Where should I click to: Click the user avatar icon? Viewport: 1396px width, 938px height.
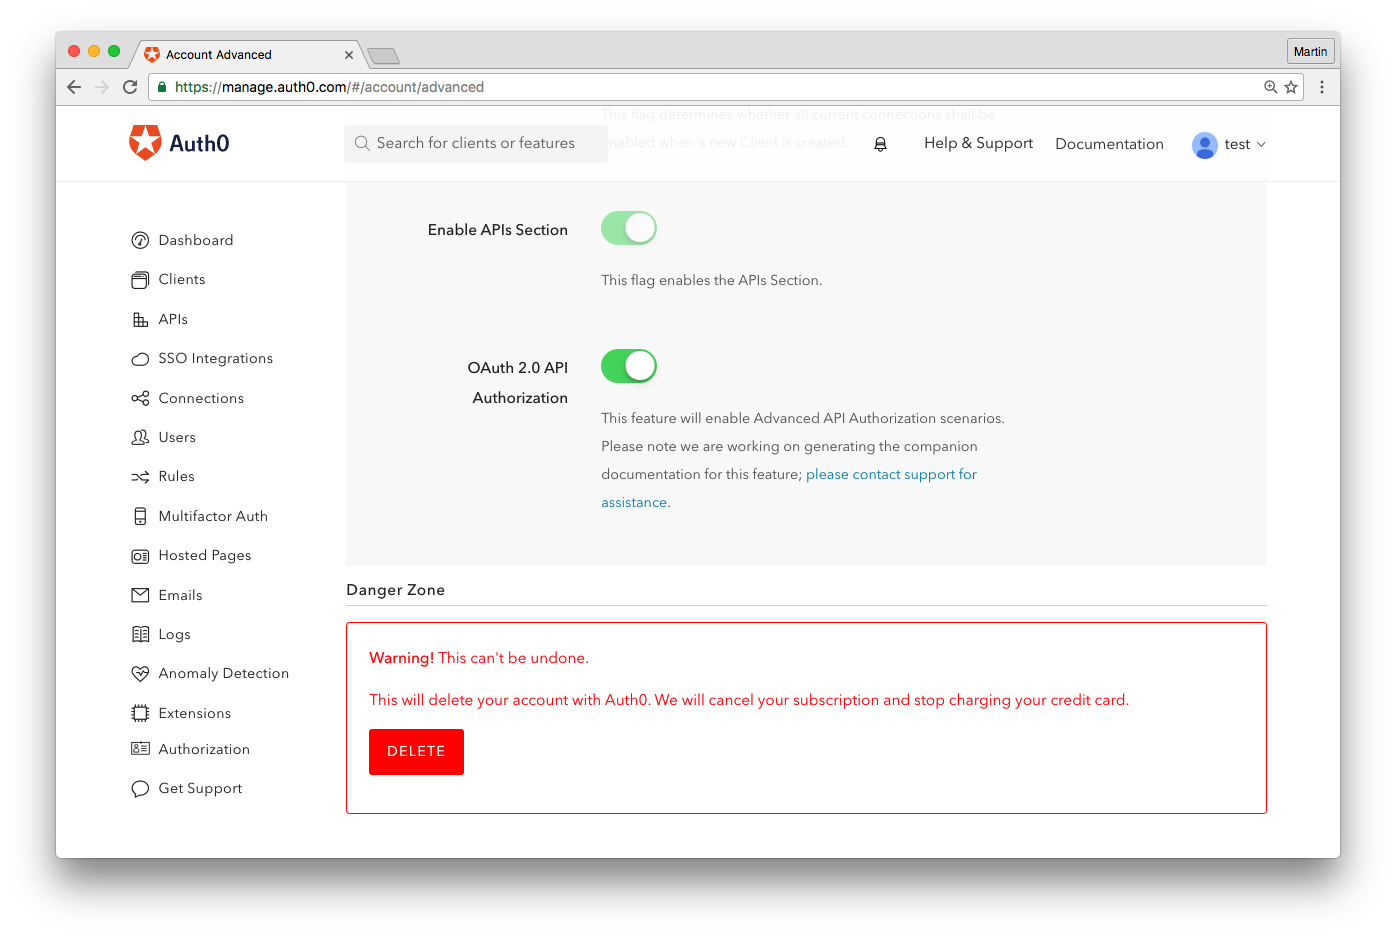click(1205, 145)
